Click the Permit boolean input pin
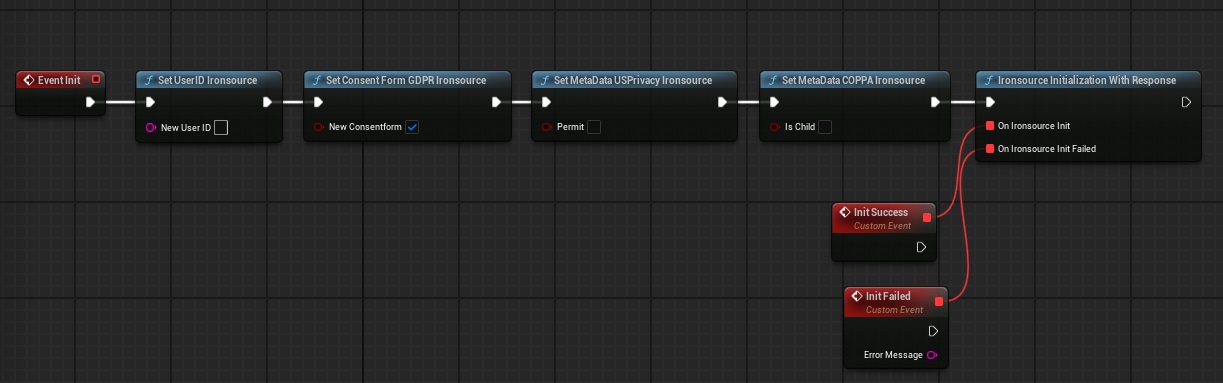This screenshot has height=383, width=1223. tap(547, 127)
